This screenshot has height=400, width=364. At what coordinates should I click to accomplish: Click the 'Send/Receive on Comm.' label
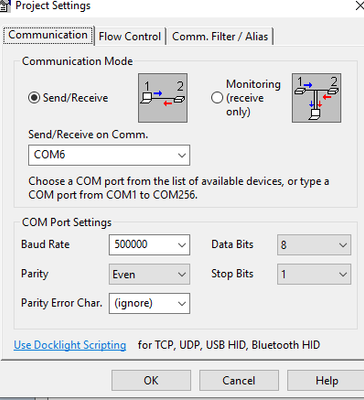tap(88, 135)
